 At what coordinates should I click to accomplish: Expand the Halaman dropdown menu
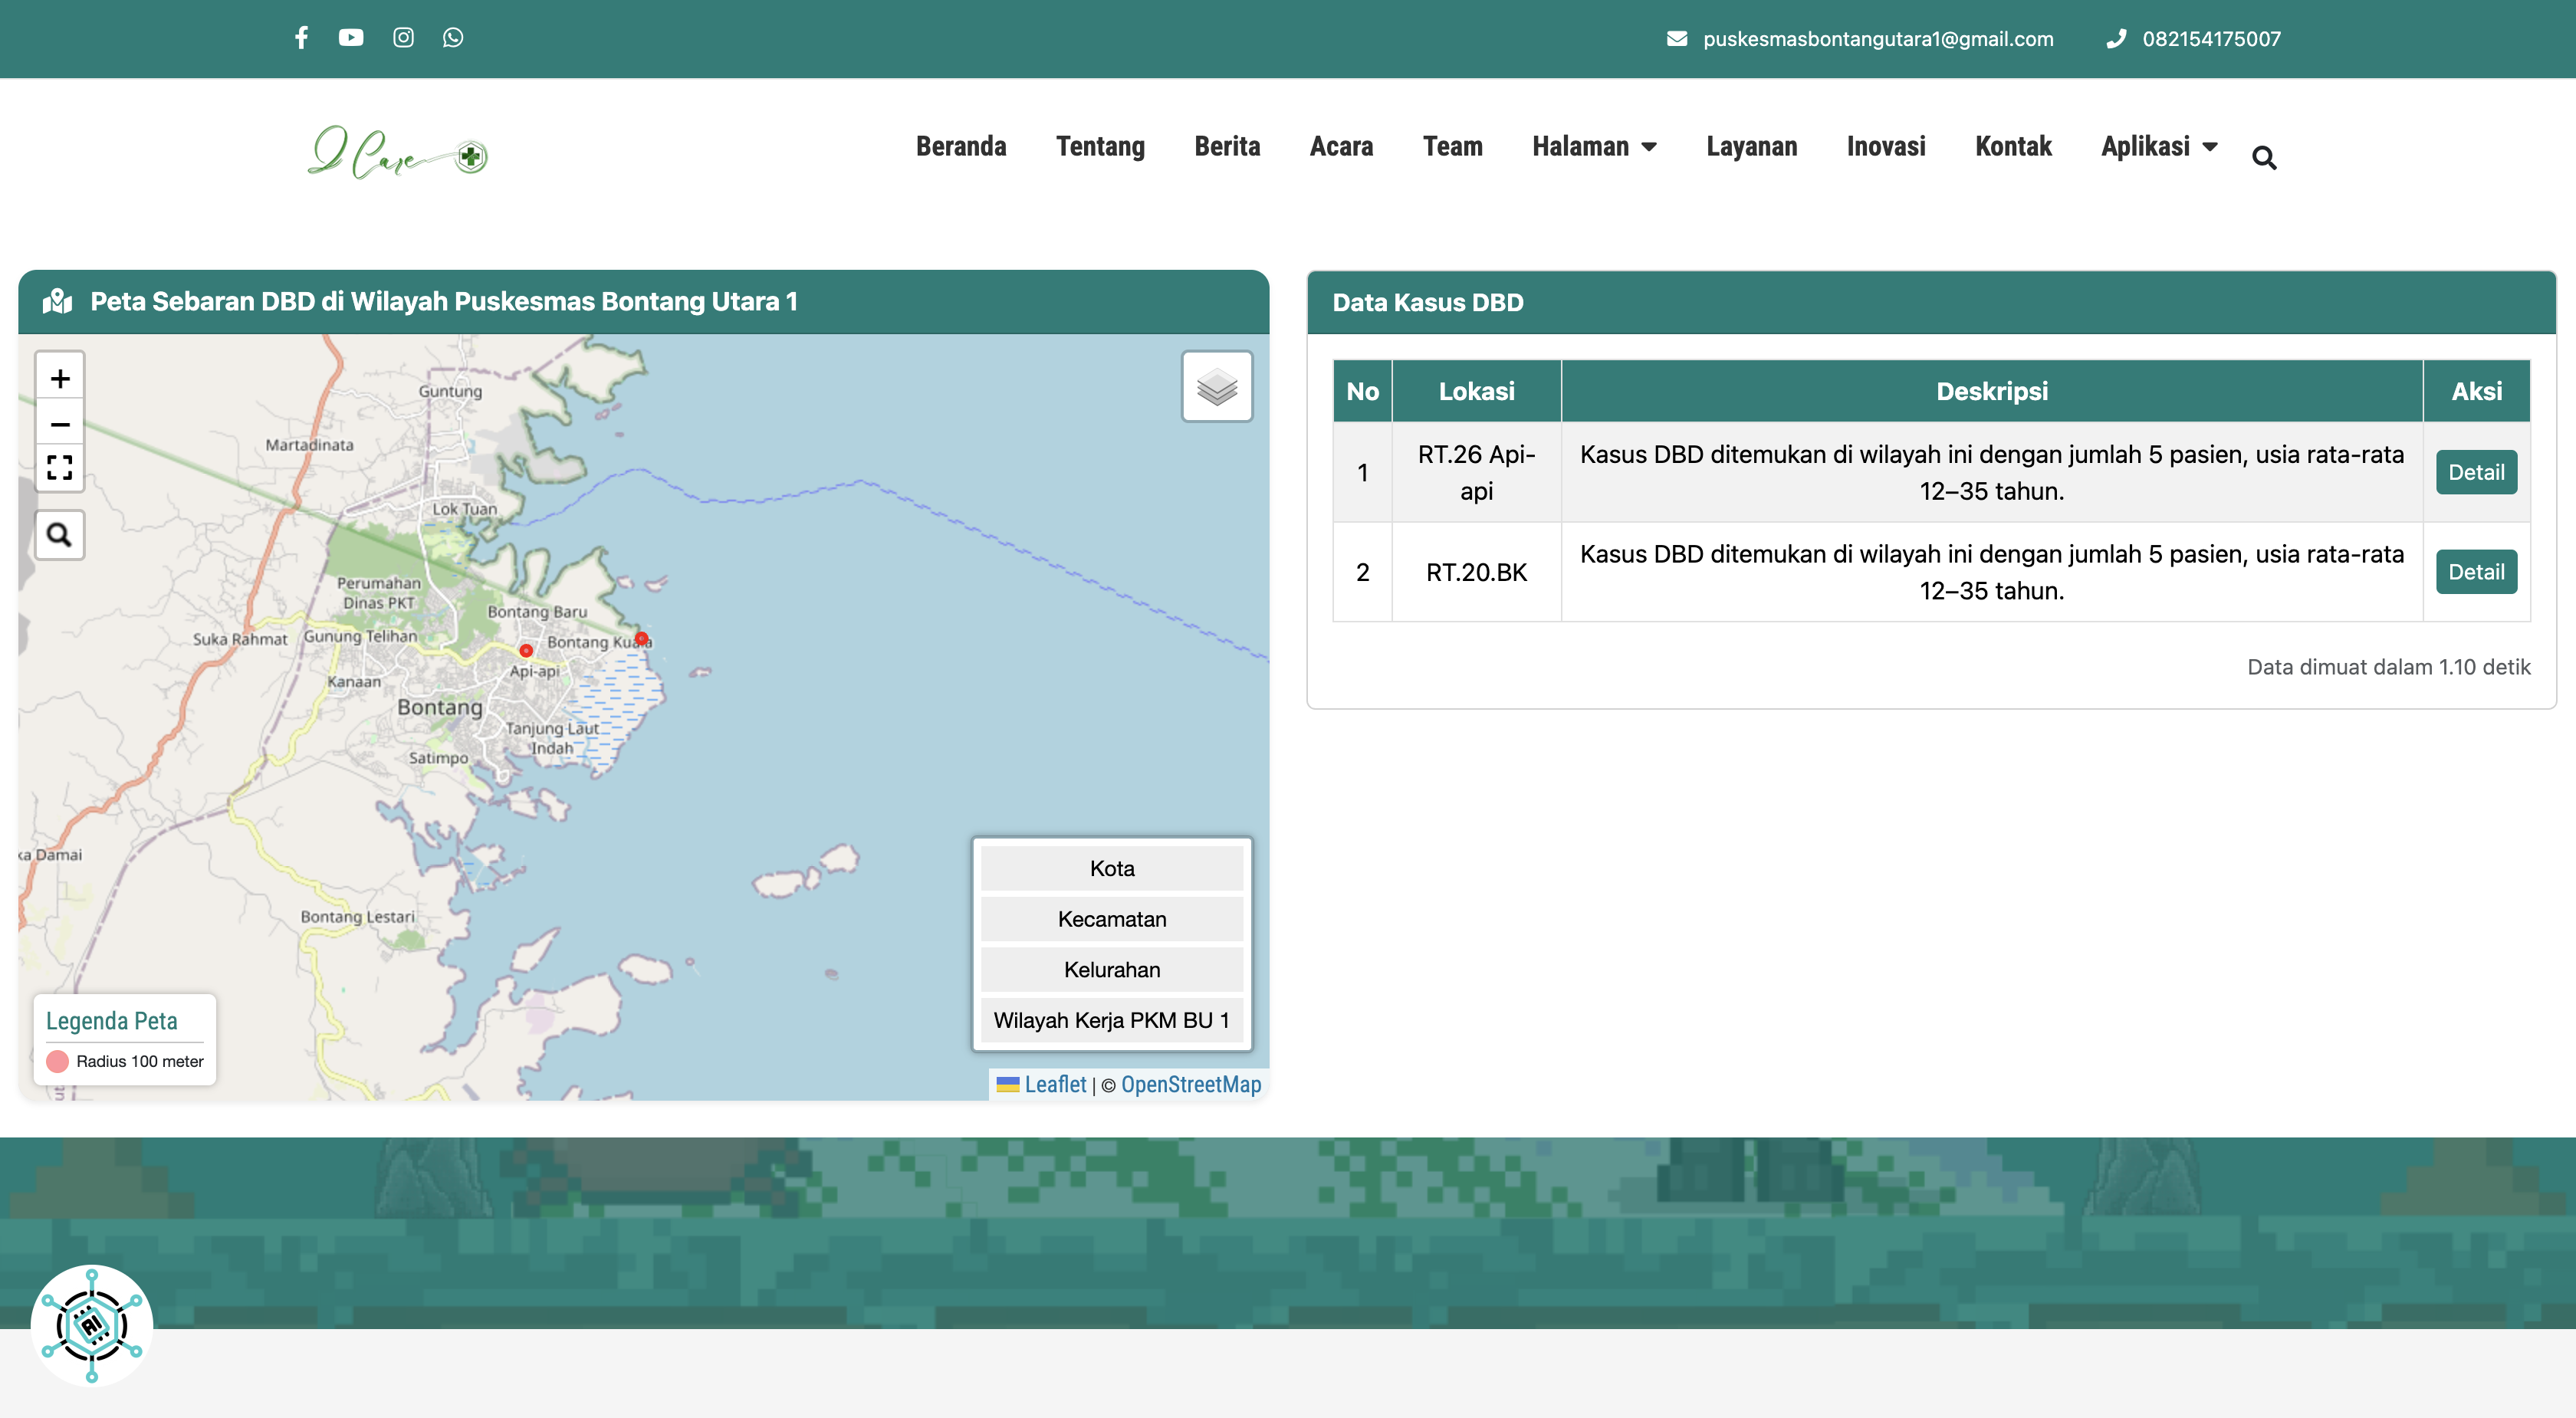pyautogui.click(x=1594, y=147)
